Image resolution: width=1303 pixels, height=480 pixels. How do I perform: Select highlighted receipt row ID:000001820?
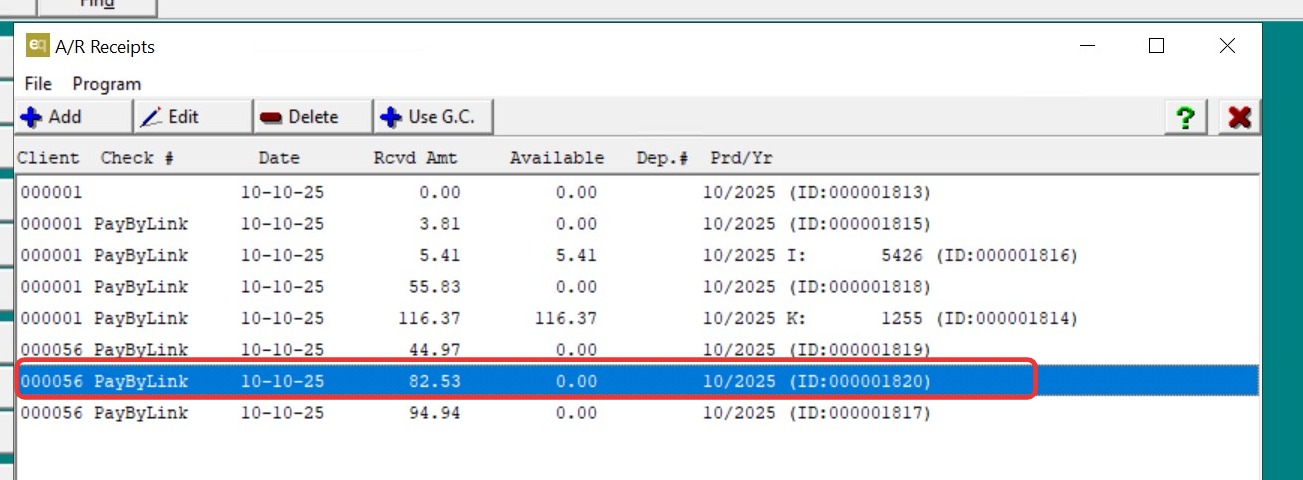click(638, 381)
